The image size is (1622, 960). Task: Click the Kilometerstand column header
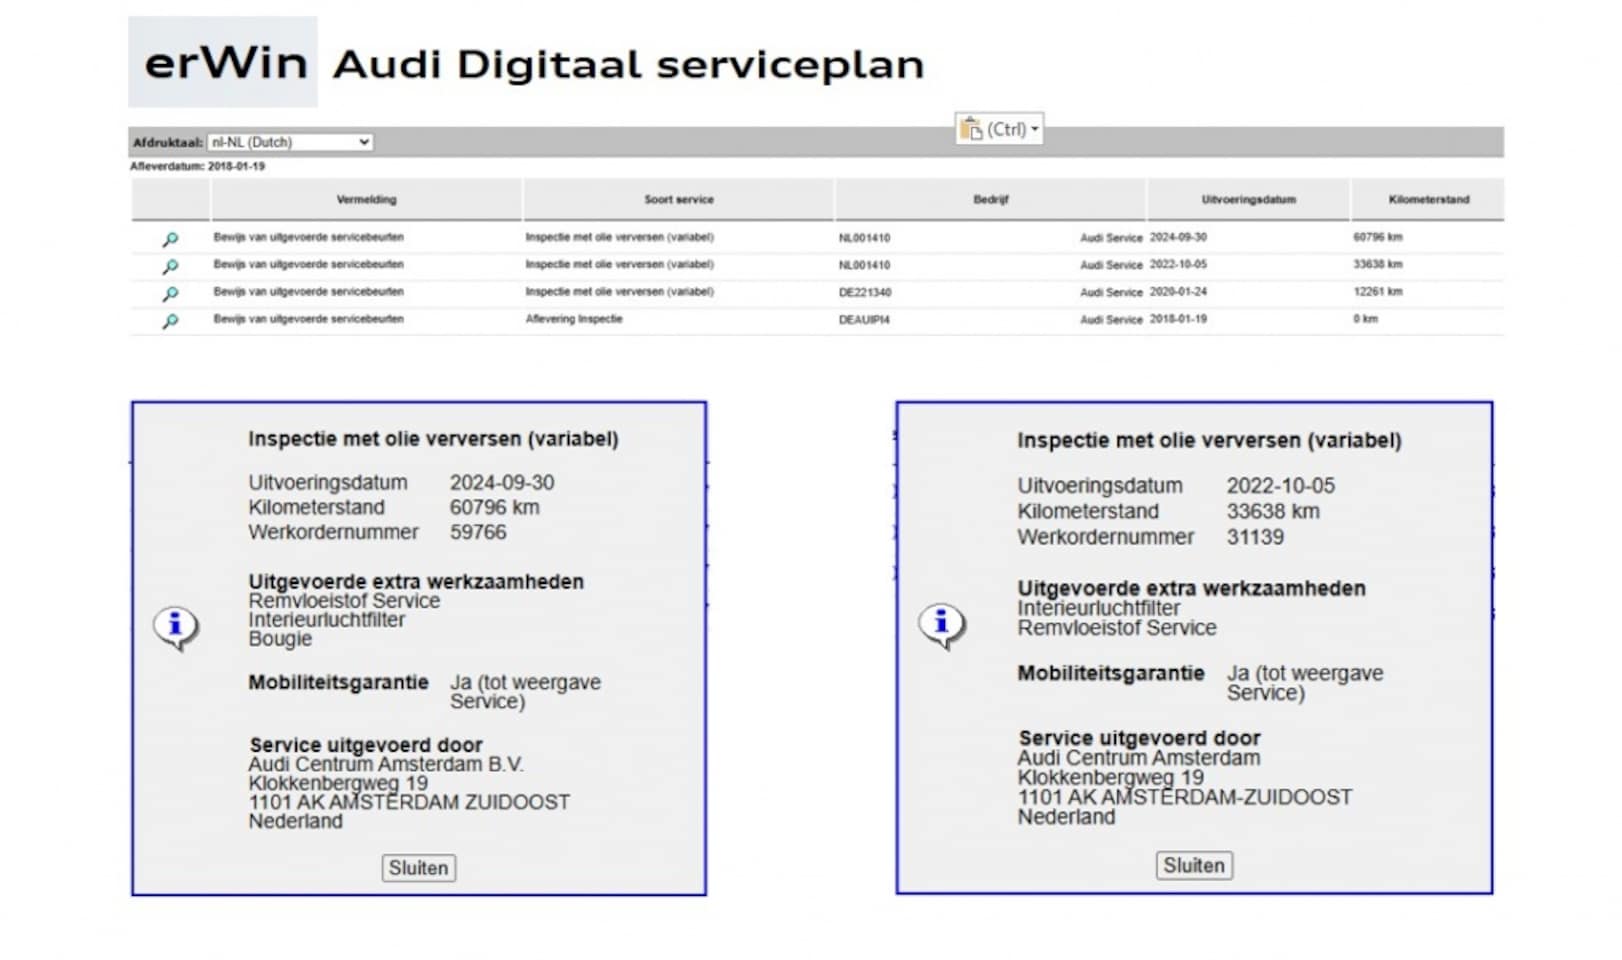[x=1428, y=199]
